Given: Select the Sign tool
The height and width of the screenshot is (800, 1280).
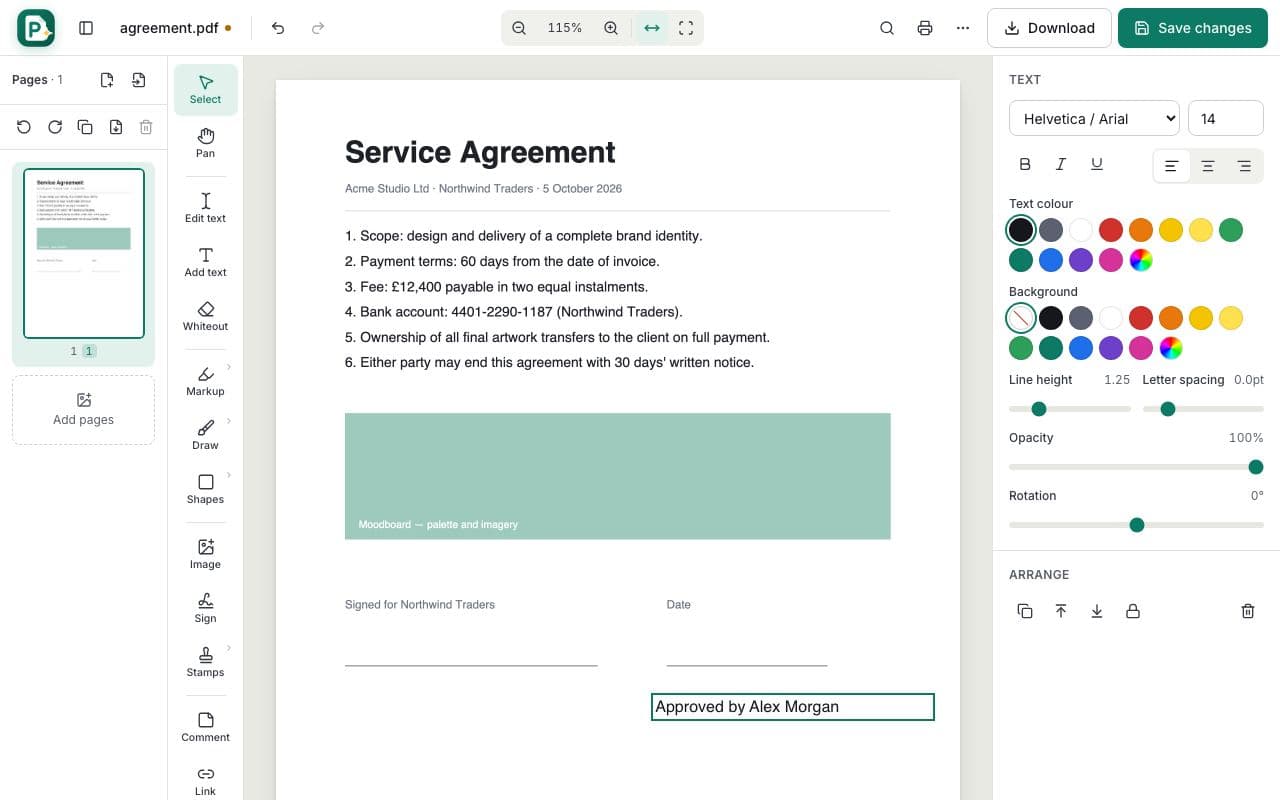Looking at the screenshot, I should point(205,608).
